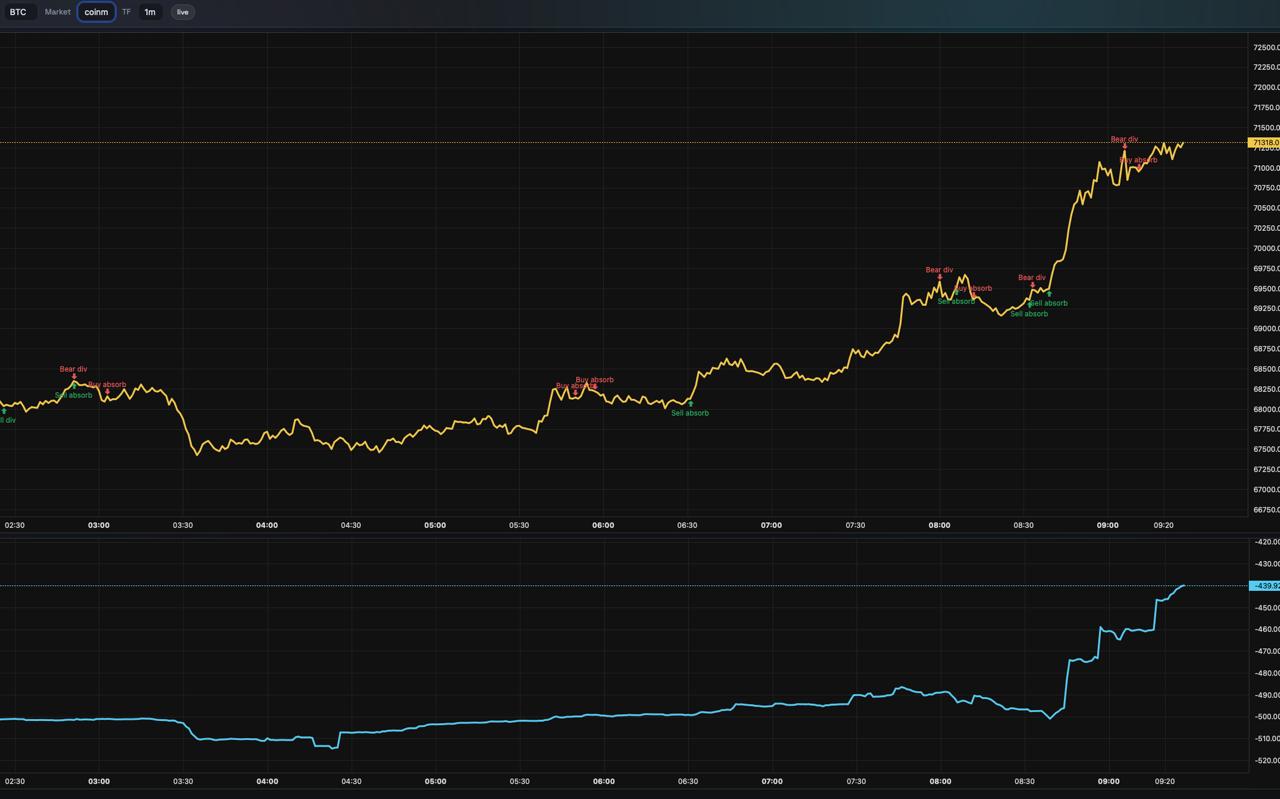Click the red Buy absorb arrow near 03:00

(x=107, y=392)
